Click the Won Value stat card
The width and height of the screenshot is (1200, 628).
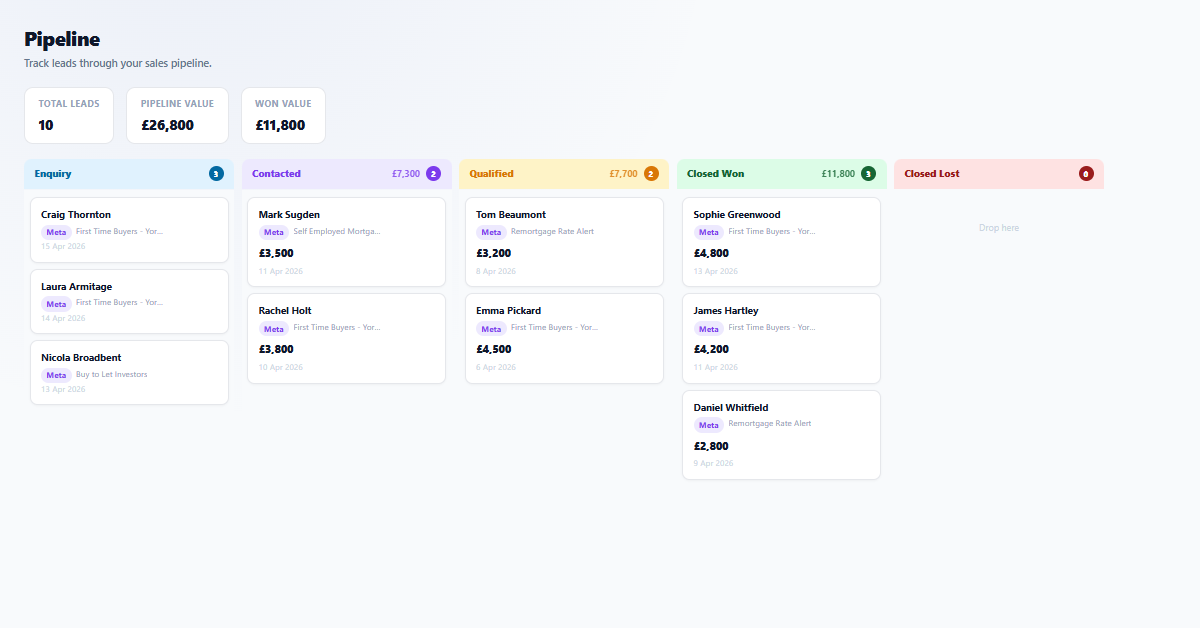tap(283, 115)
